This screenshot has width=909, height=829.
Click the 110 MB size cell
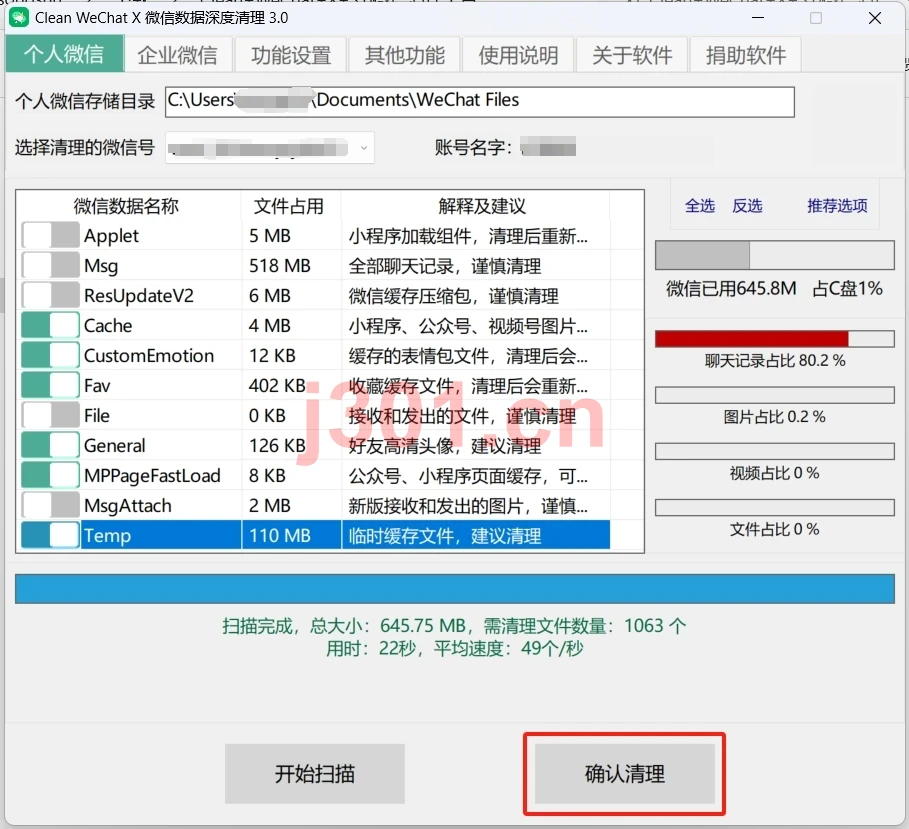[280, 536]
